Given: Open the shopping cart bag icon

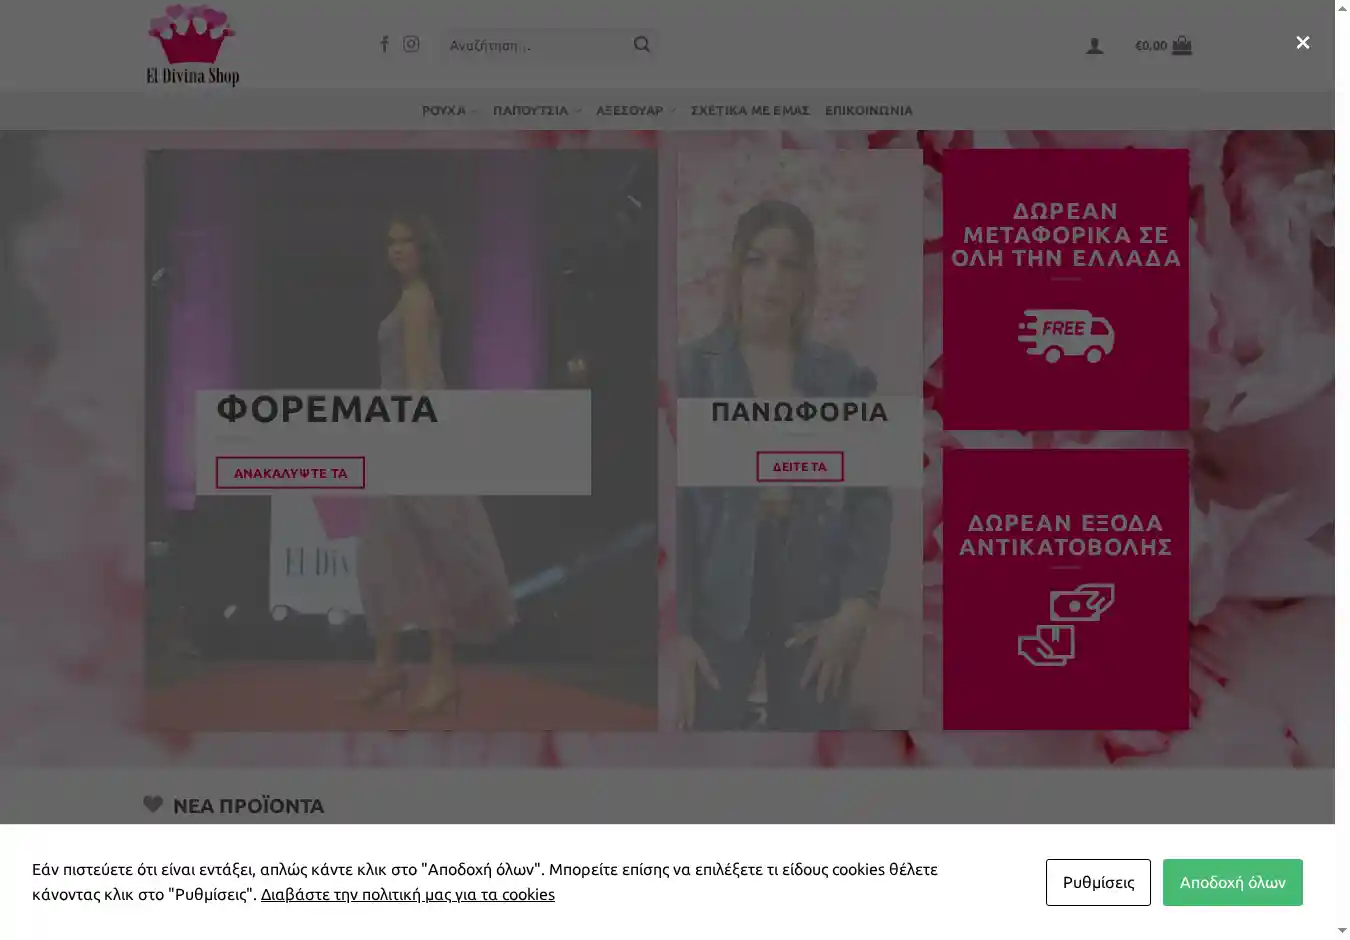Looking at the screenshot, I should tap(1182, 45).
